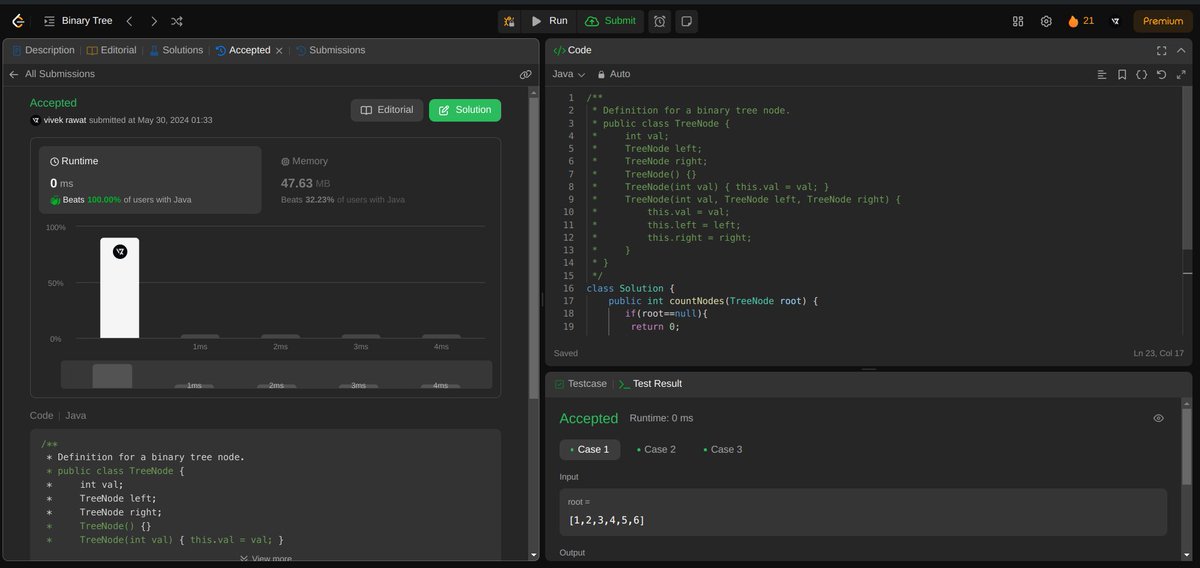
Task: Expand code with View more
Action: [x=266, y=559]
